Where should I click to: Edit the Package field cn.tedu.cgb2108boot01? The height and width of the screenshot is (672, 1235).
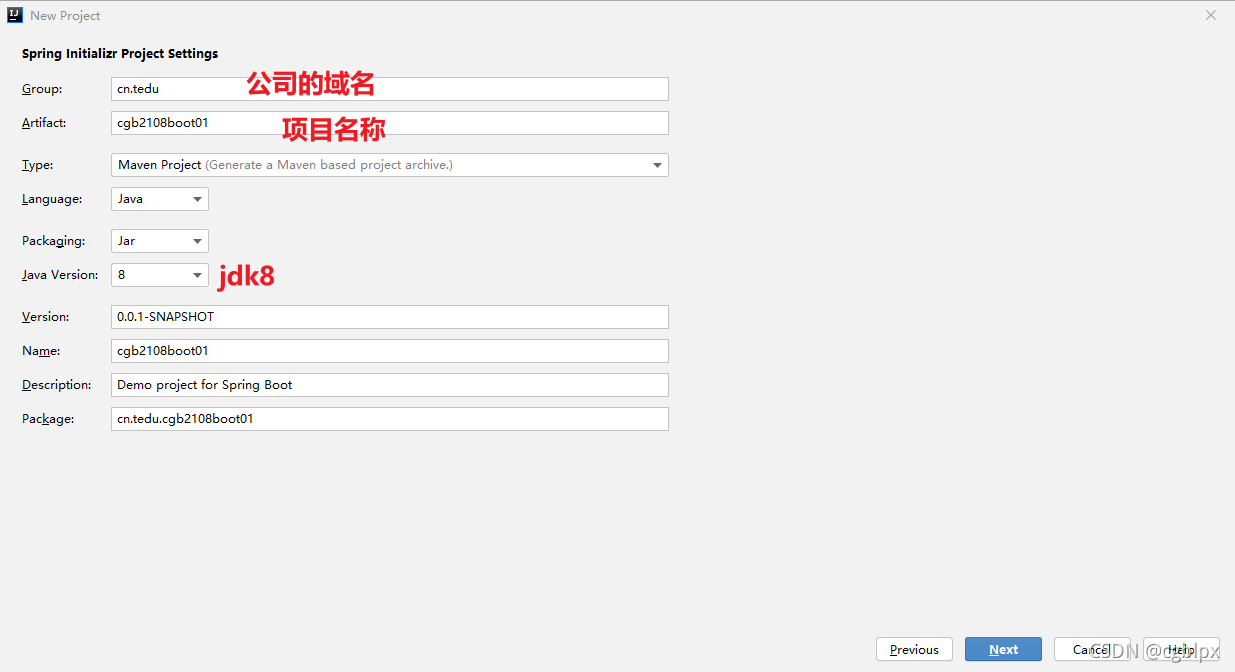pyautogui.click(x=389, y=419)
